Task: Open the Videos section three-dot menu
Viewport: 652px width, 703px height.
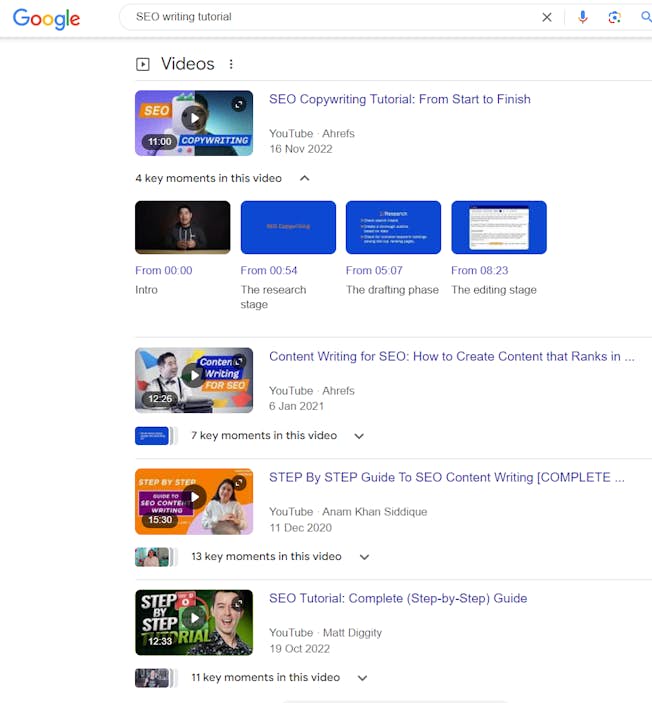Action: 231,64
